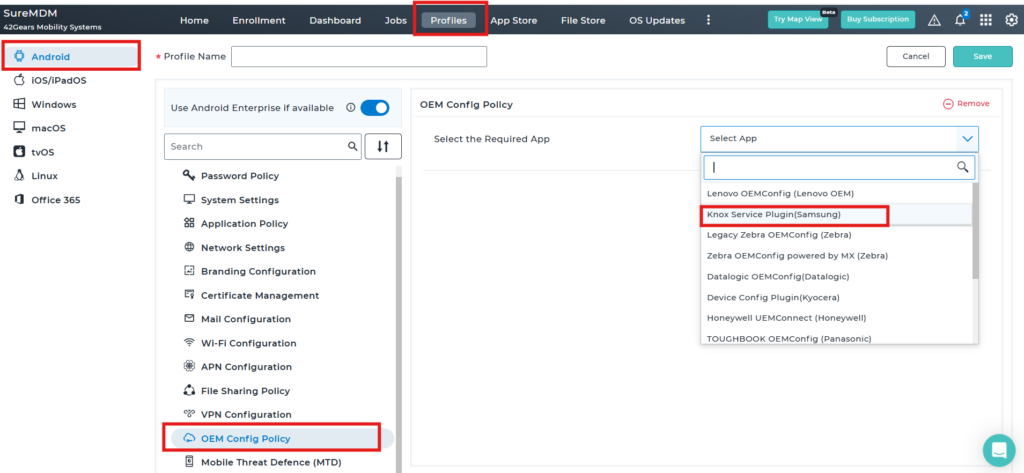This screenshot has width=1024, height=473.
Task: Open the Select App combo box
Action: coord(839,139)
